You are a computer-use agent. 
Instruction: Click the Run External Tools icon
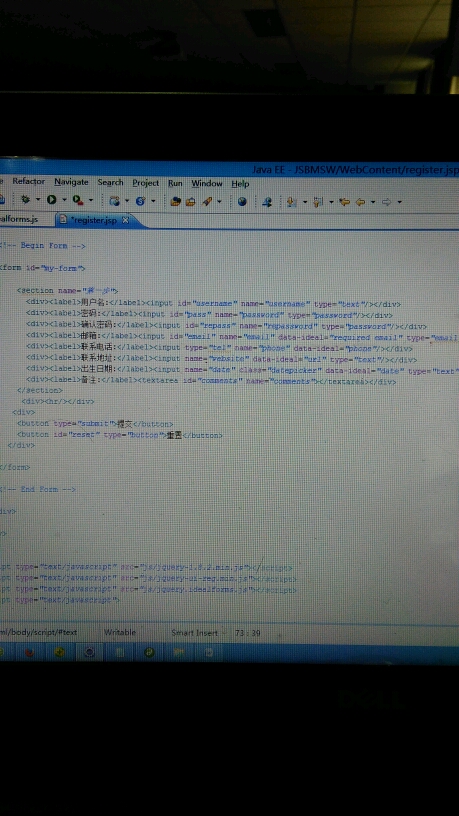78,200
